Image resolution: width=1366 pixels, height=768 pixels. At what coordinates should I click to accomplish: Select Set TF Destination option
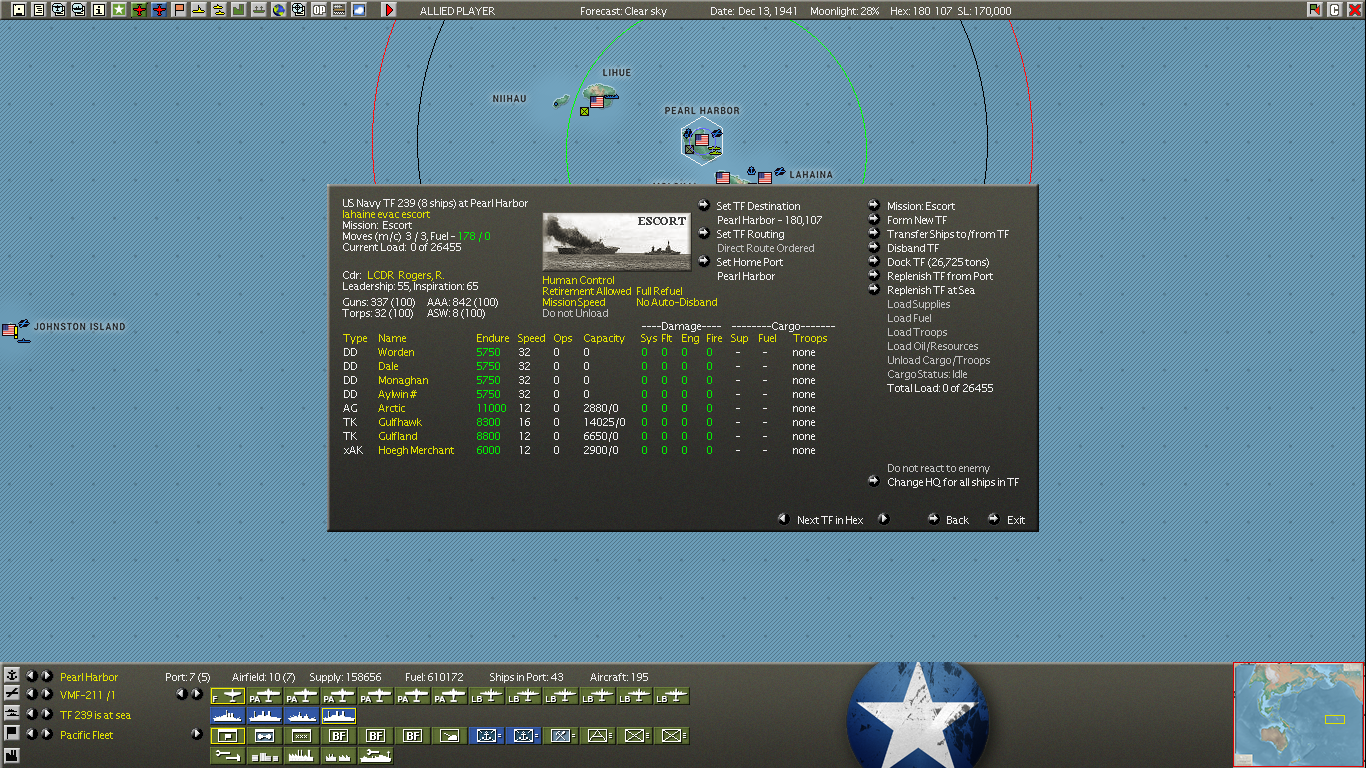pos(758,206)
